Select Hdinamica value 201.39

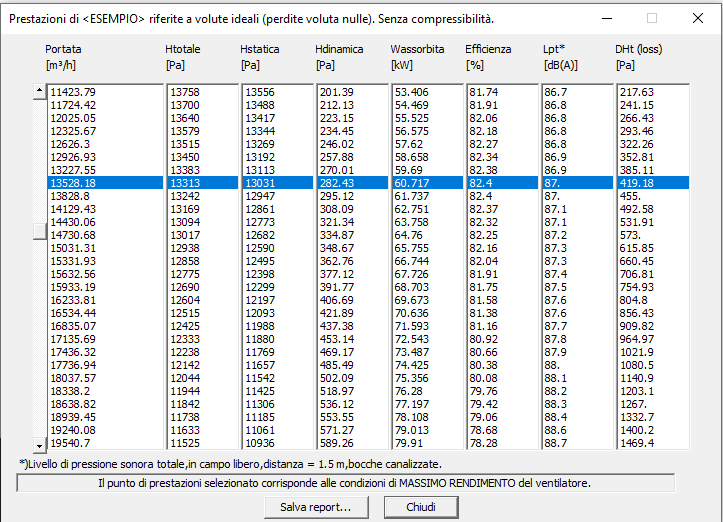[336, 92]
